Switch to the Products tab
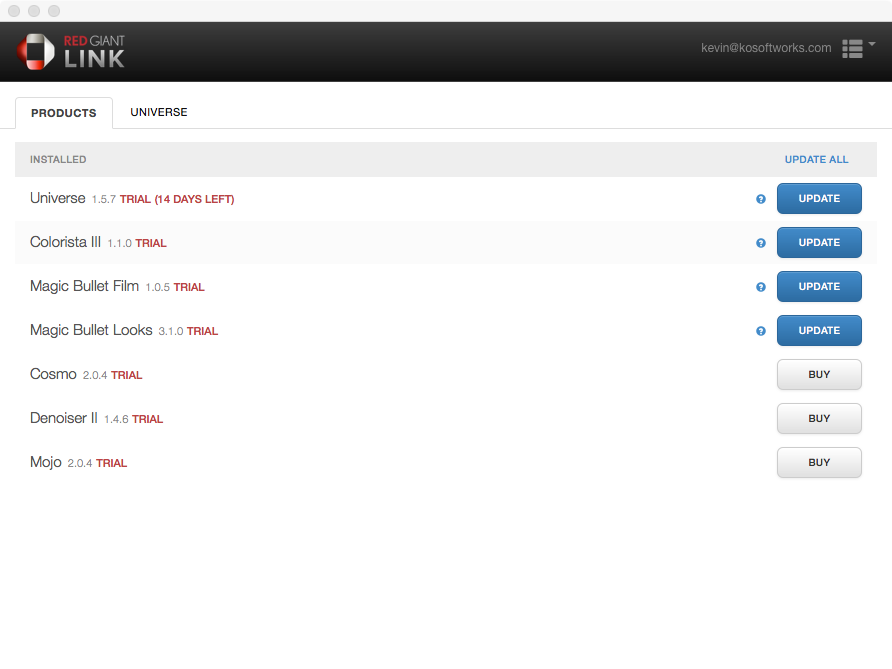Viewport: 892px width, 669px height. [x=64, y=113]
